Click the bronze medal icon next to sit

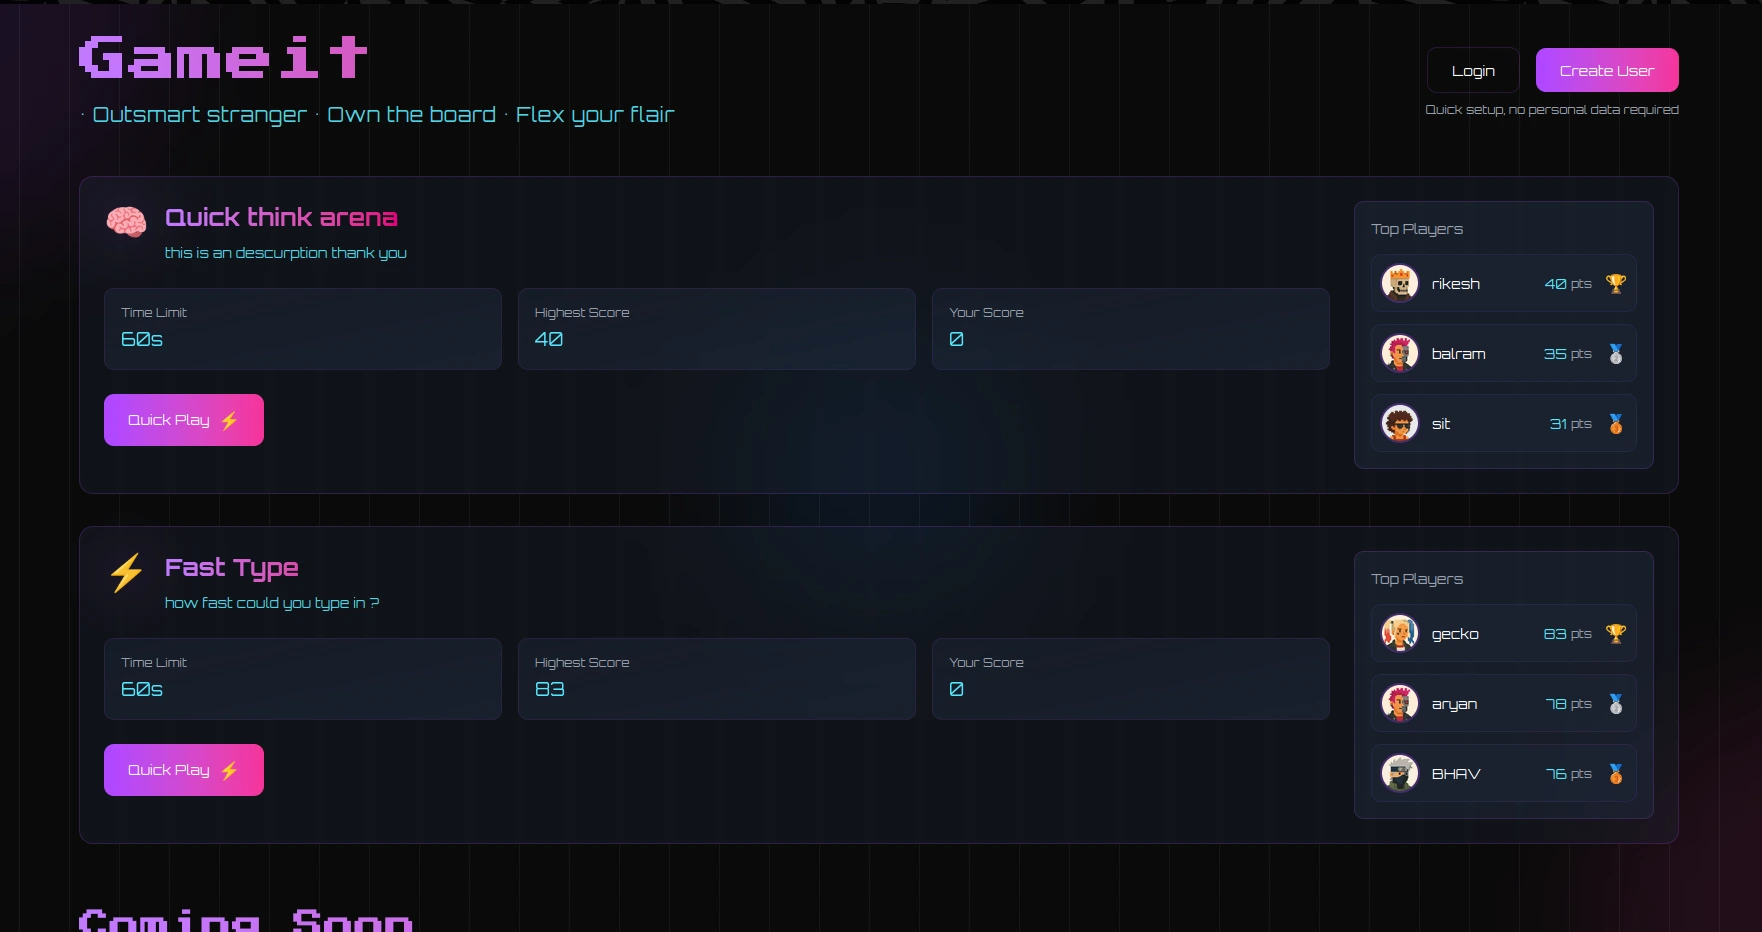(1615, 424)
